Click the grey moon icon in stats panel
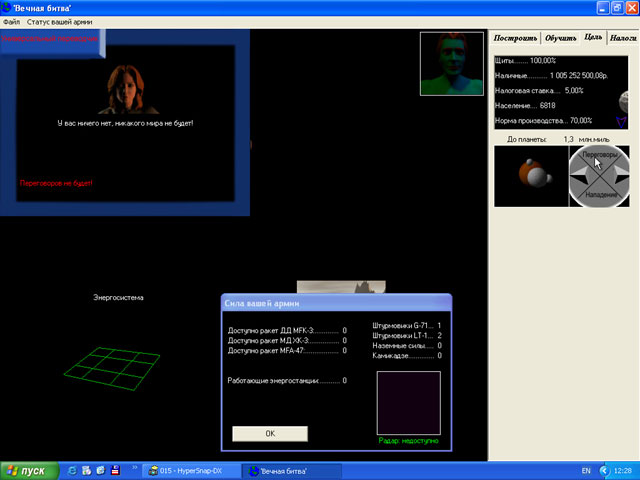 click(625, 101)
